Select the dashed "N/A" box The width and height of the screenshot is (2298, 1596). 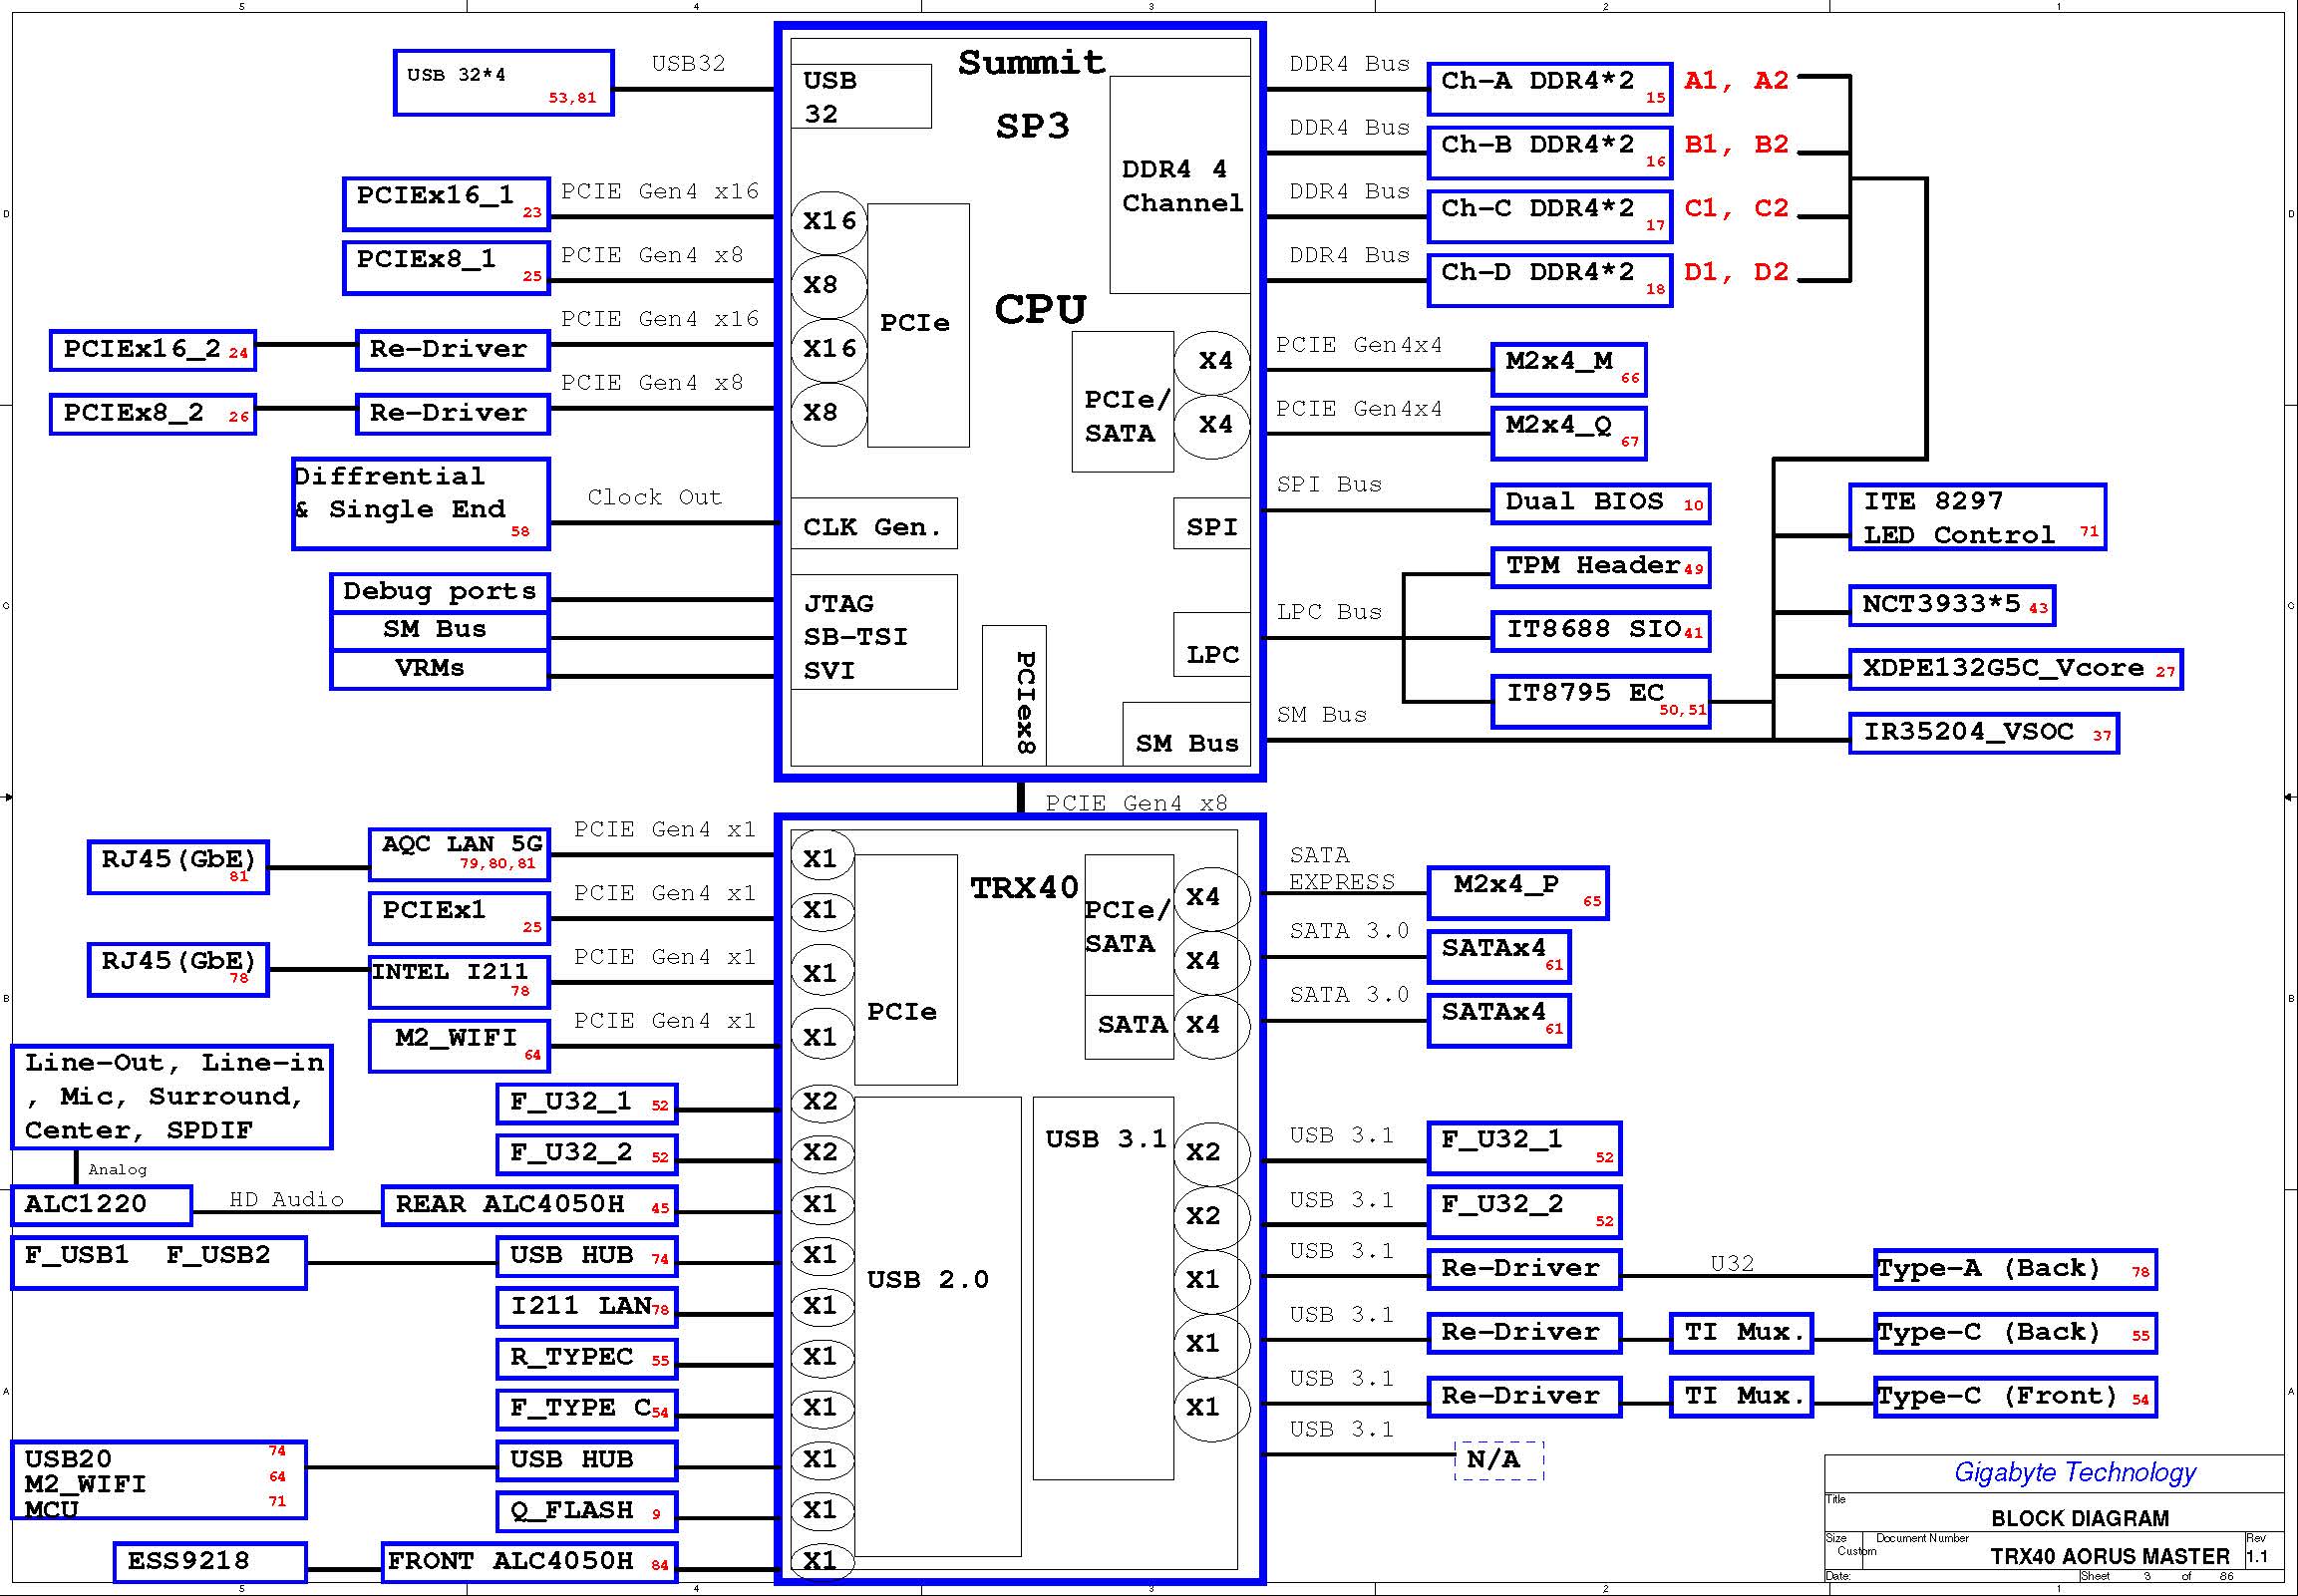1500,1461
